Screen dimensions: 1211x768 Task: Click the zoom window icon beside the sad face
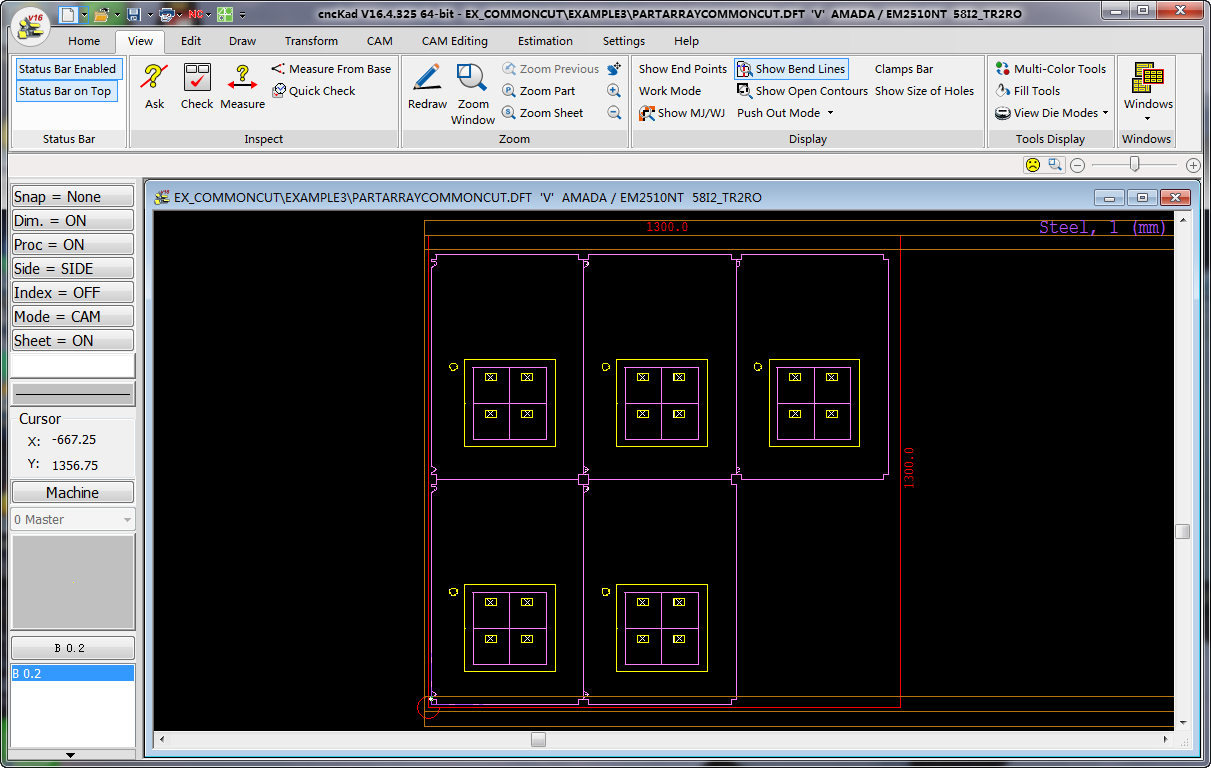click(x=1055, y=165)
